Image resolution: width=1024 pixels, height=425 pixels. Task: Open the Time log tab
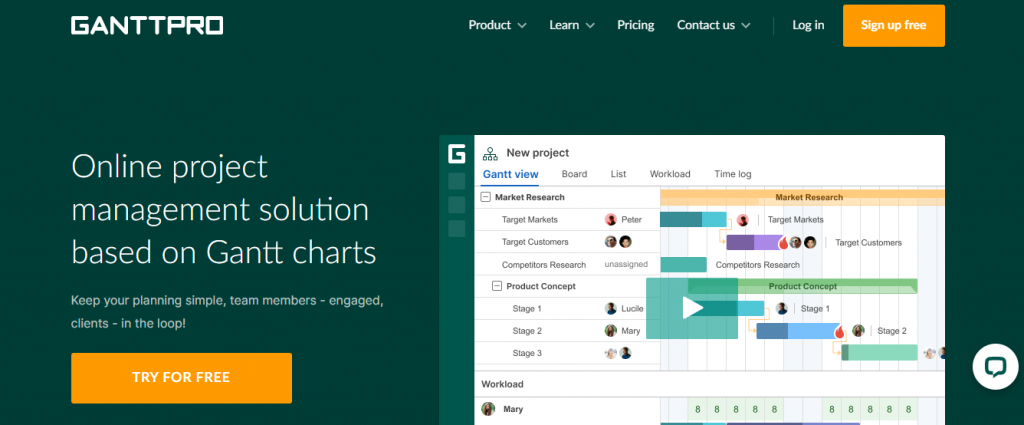click(x=732, y=174)
